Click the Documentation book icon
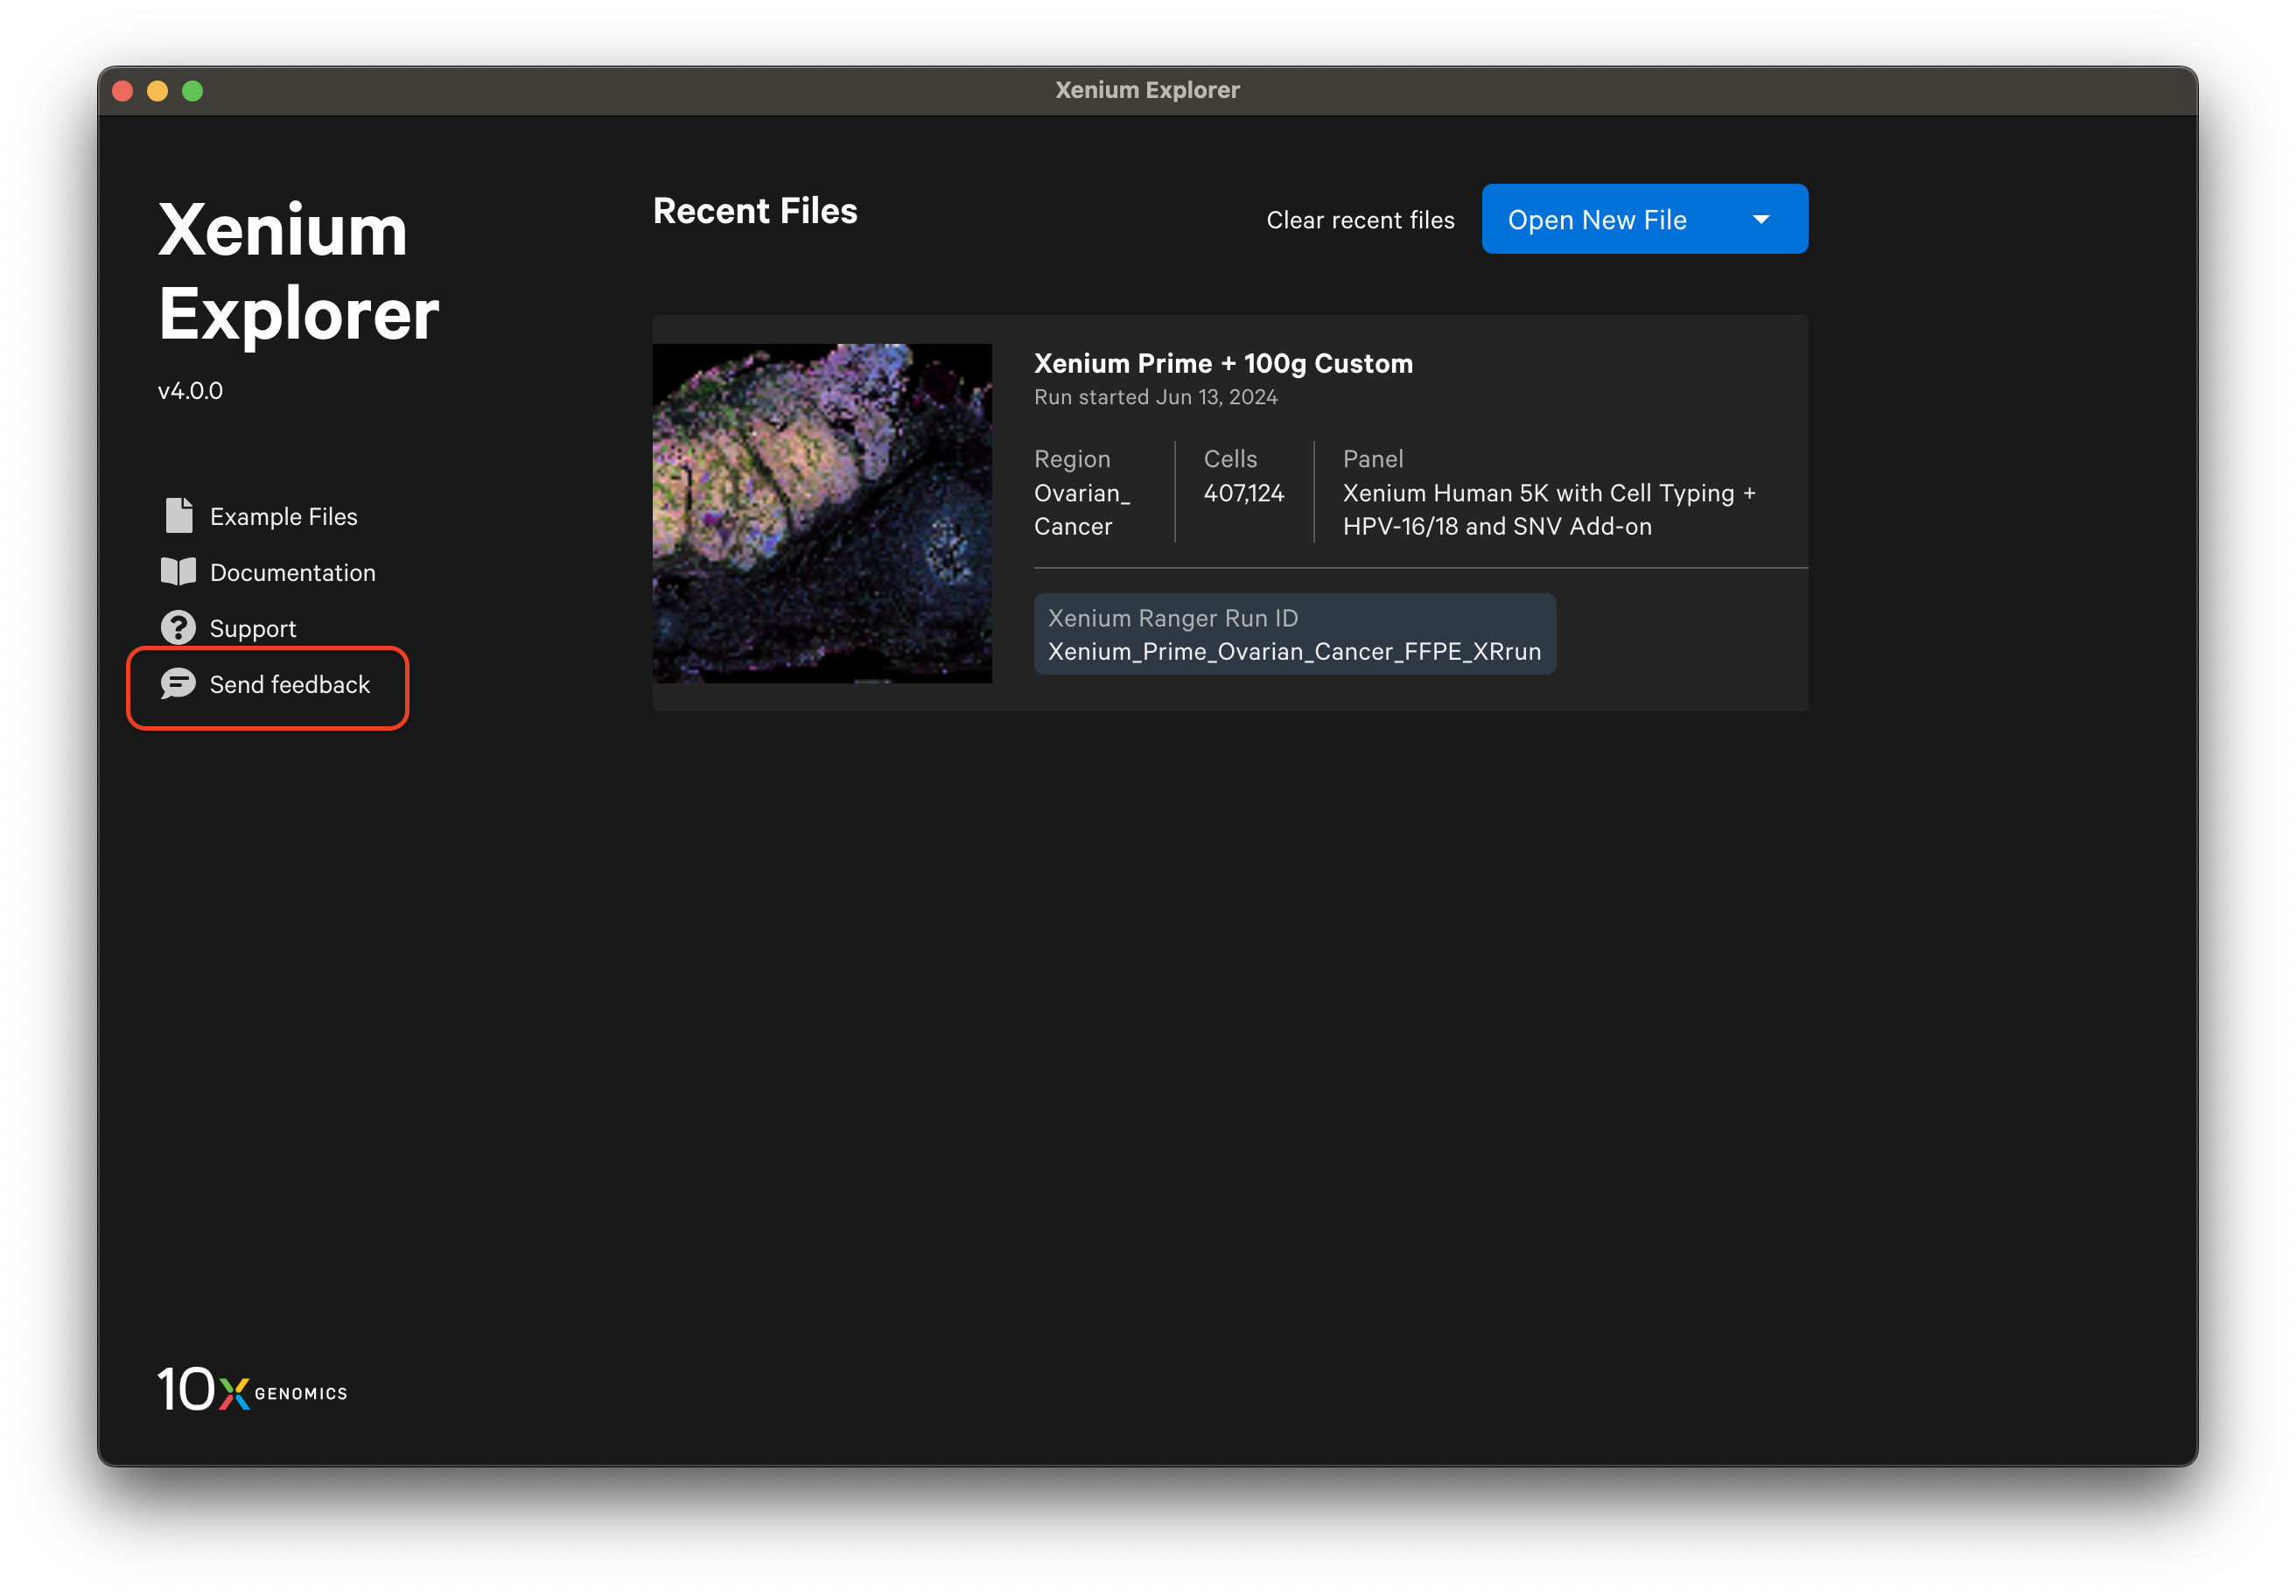This screenshot has width=2296, height=1596. point(178,571)
